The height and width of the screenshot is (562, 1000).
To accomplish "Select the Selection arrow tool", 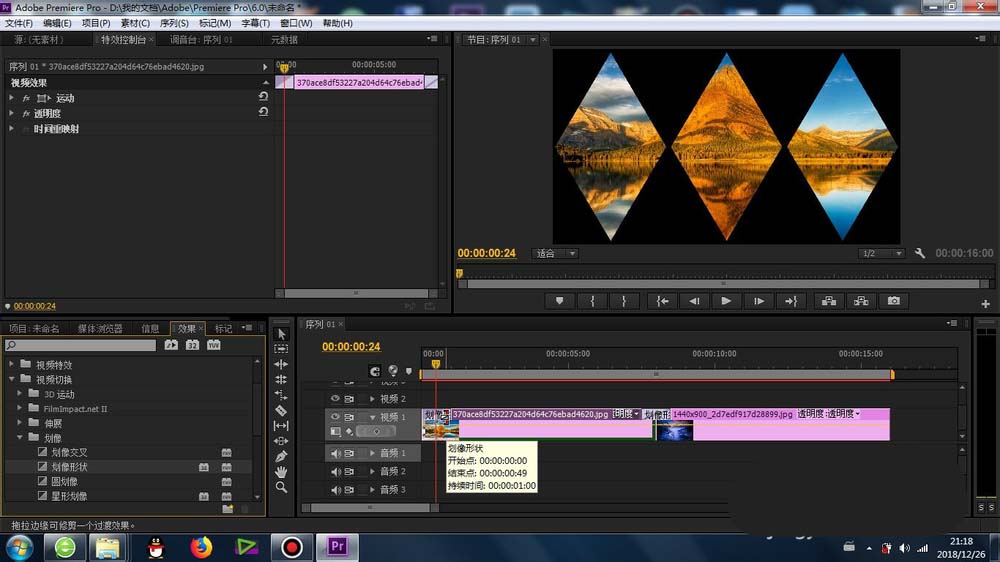I will pyautogui.click(x=281, y=334).
